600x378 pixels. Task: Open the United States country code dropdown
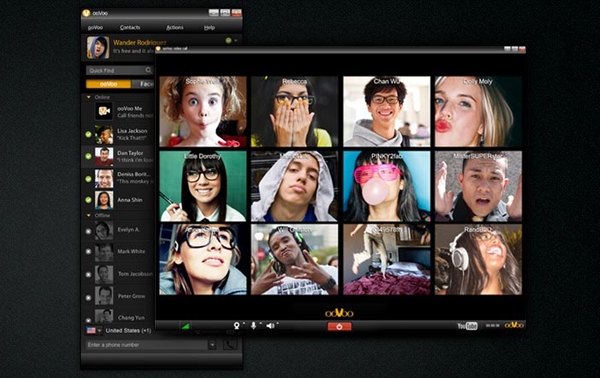pos(99,330)
